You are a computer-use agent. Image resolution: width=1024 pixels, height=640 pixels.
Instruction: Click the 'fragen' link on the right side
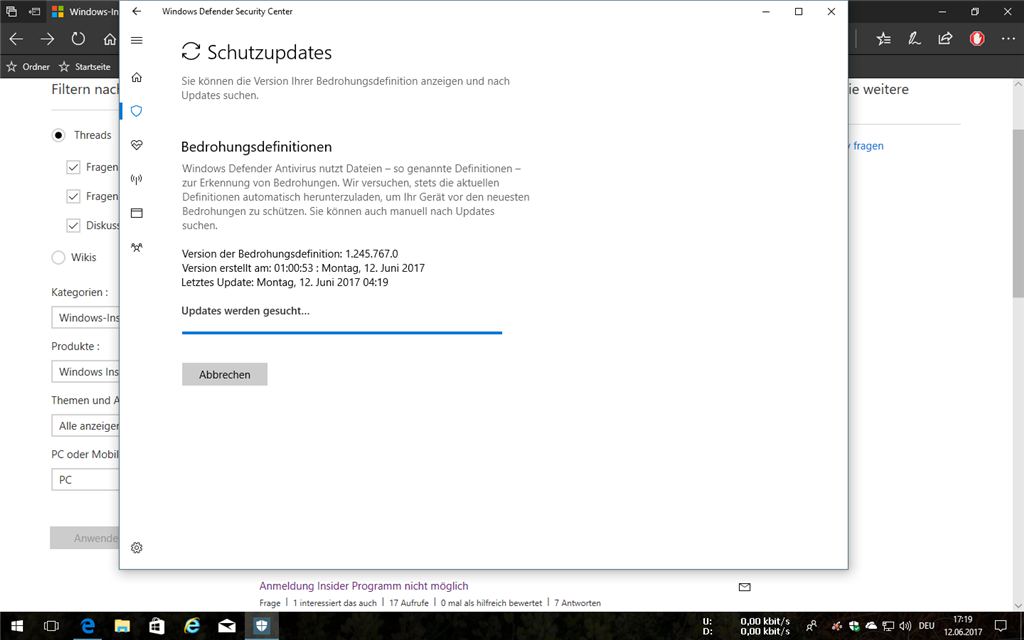(868, 146)
